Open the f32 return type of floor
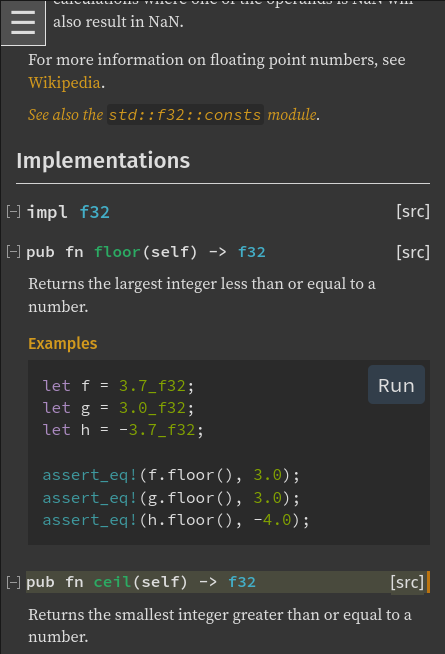445x654 pixels. (251, 252)
